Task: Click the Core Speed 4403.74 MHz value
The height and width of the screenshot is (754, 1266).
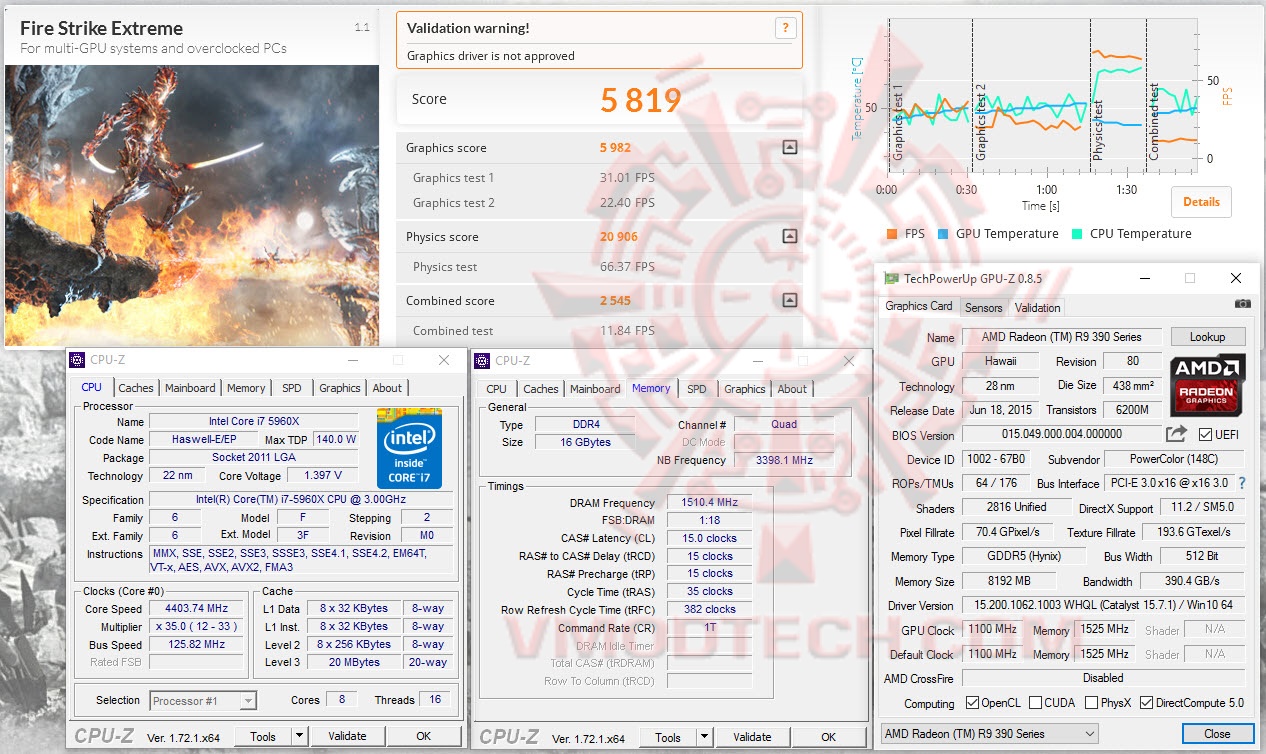Action: tap(198, 608)
